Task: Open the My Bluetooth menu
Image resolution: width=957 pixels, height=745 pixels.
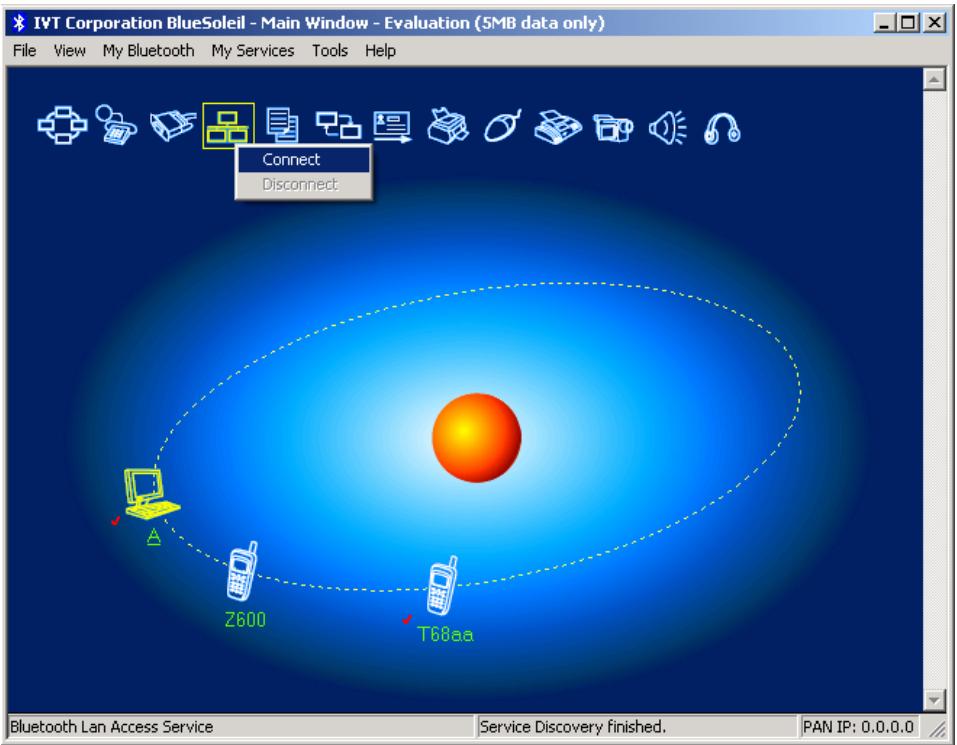Action: click(x=148, y=51)
